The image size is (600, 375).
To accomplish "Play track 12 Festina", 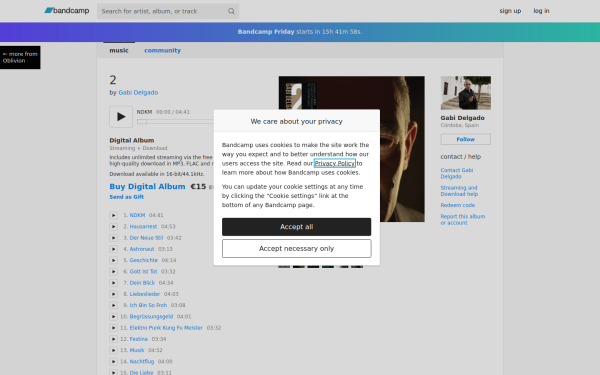I will pos(113,339).
